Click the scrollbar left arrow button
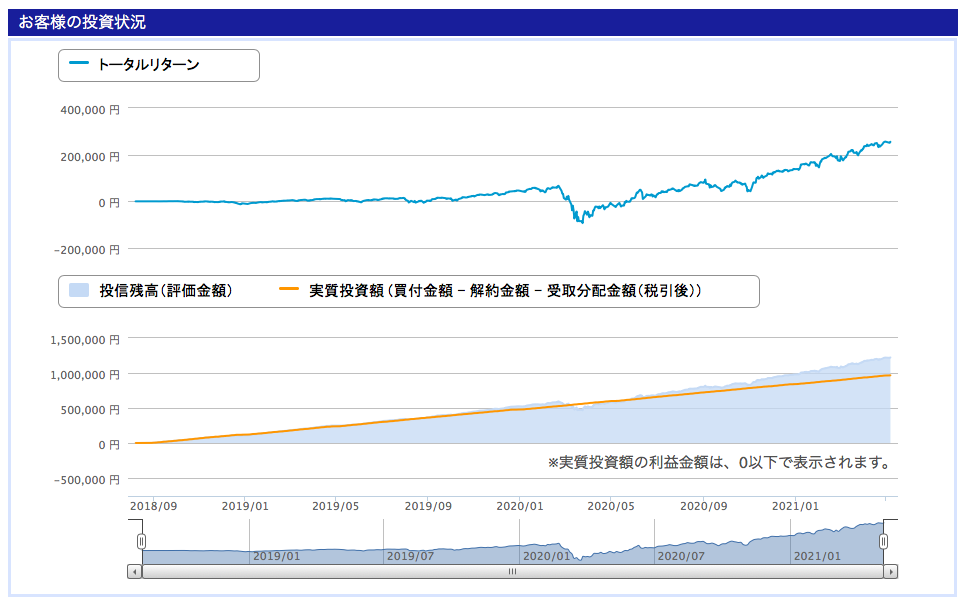The width and height of the screenshot is (963, 598). point(135,572)
